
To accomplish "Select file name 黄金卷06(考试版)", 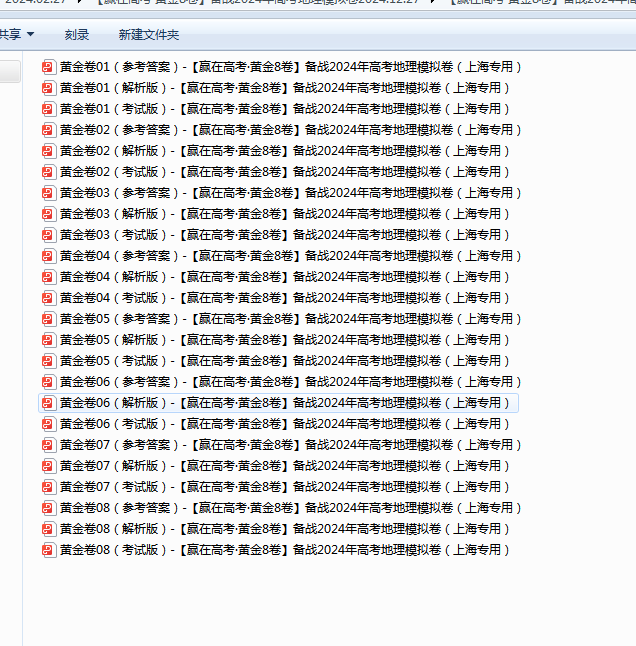I will tap(285, 424).
